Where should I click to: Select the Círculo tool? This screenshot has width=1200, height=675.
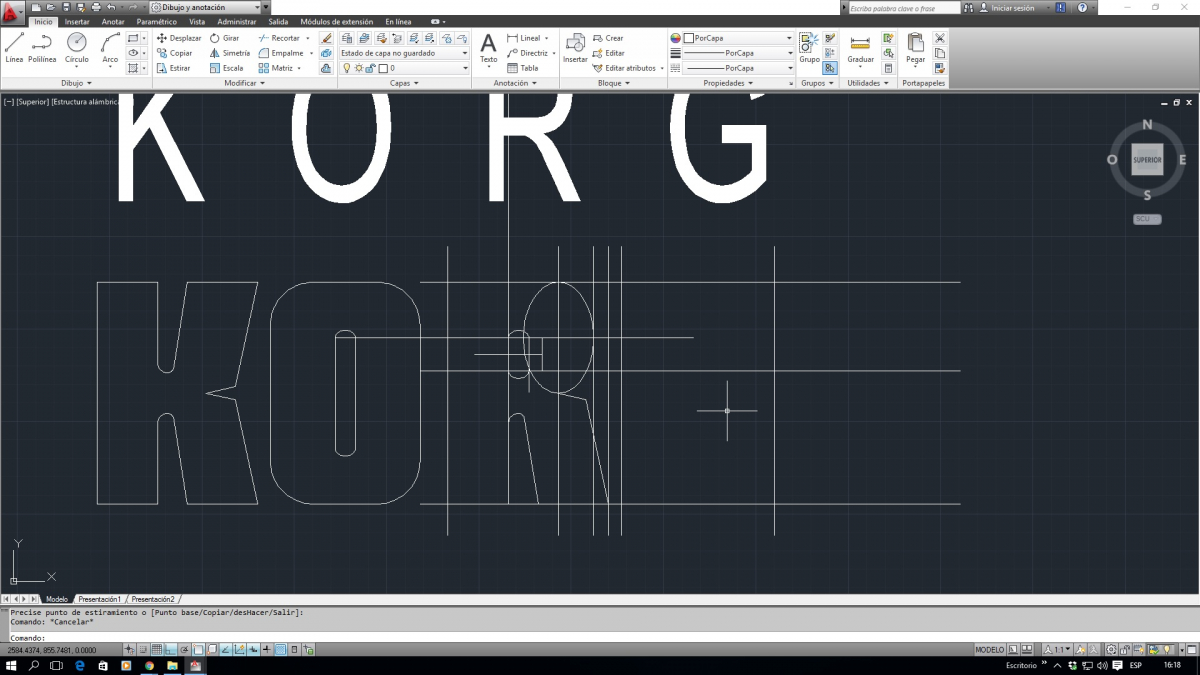77,47
